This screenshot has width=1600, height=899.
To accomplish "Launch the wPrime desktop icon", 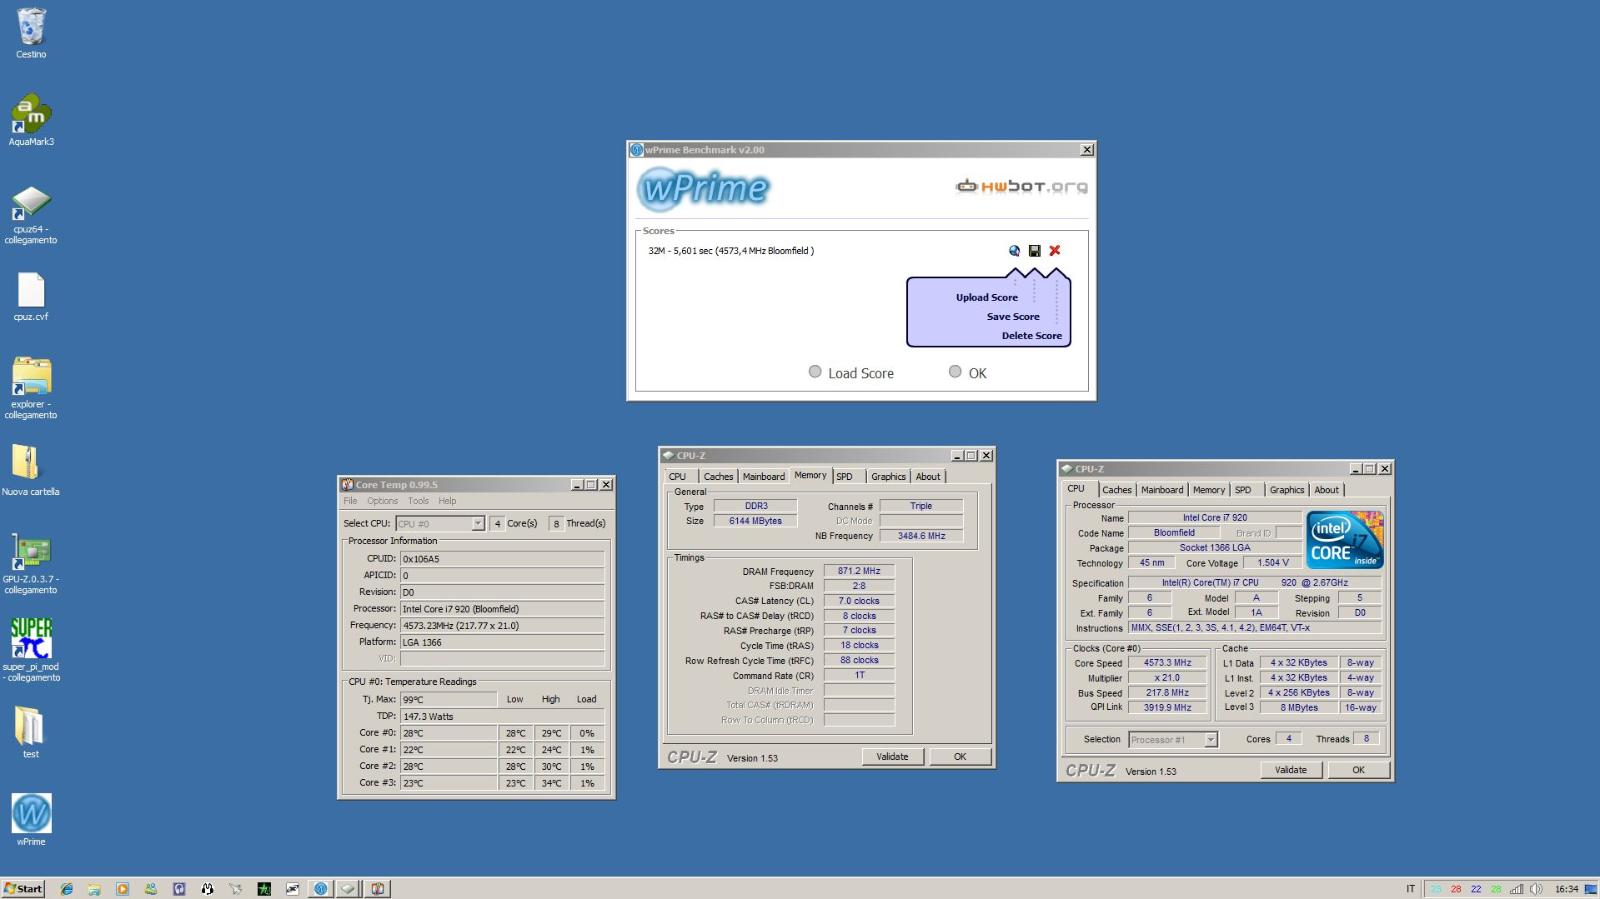I will point(31,819).
